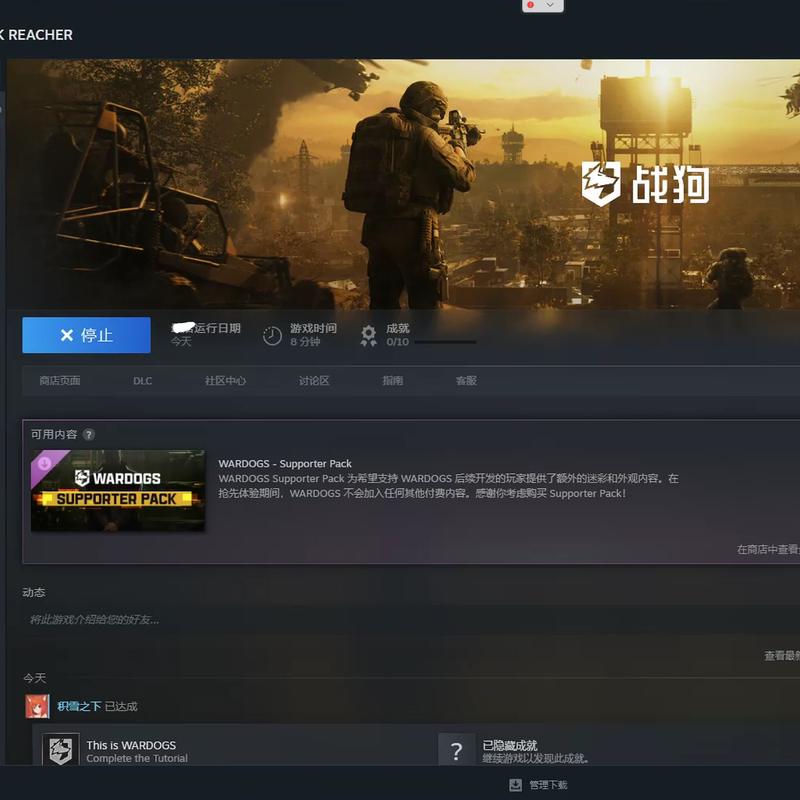The height and width of the screenshot is (800, 800).
Task: Click the 成就 0/10 achievements label
Action: tap(397, 335)
